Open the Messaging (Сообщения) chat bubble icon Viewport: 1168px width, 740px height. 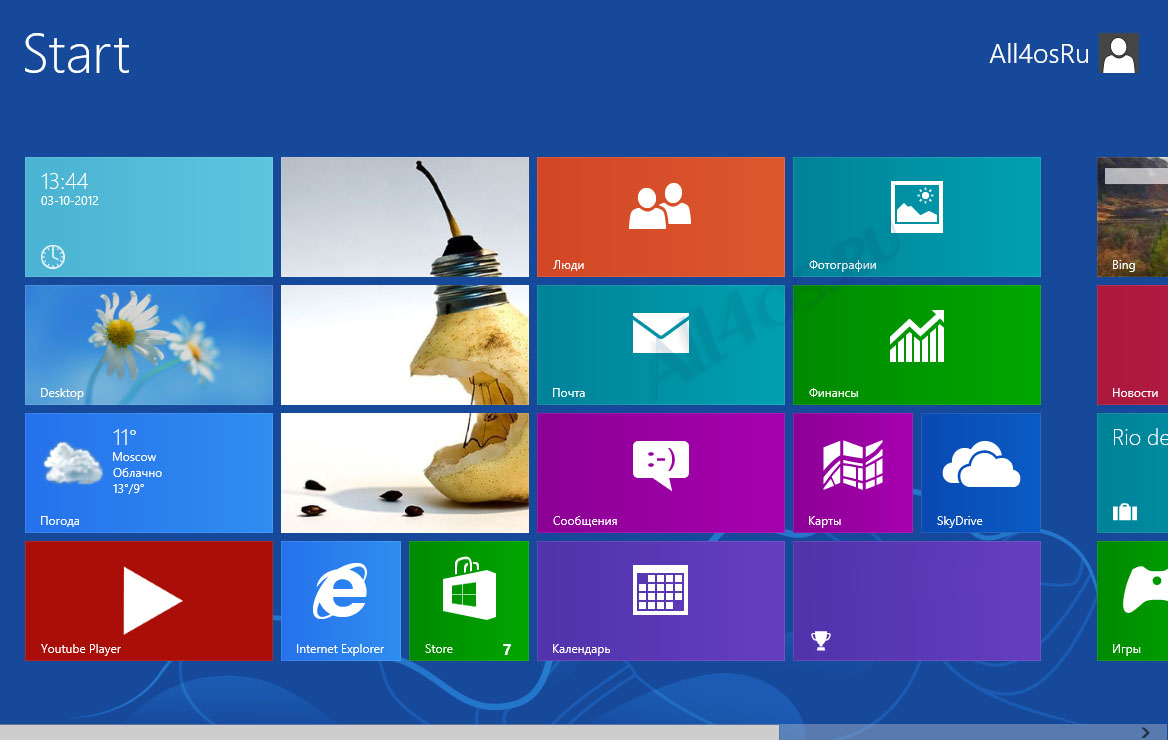tap(661, 464)
